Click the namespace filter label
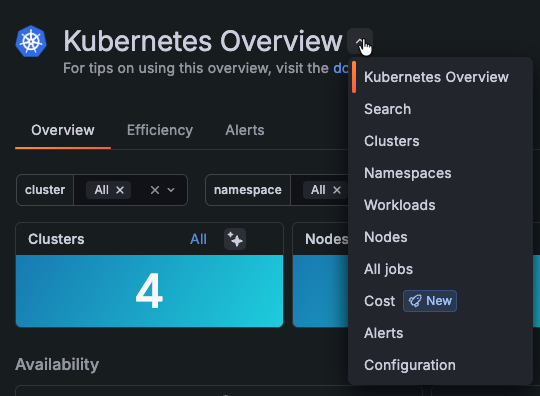Viewport: 540px width, 396px height. coord(248,190)
